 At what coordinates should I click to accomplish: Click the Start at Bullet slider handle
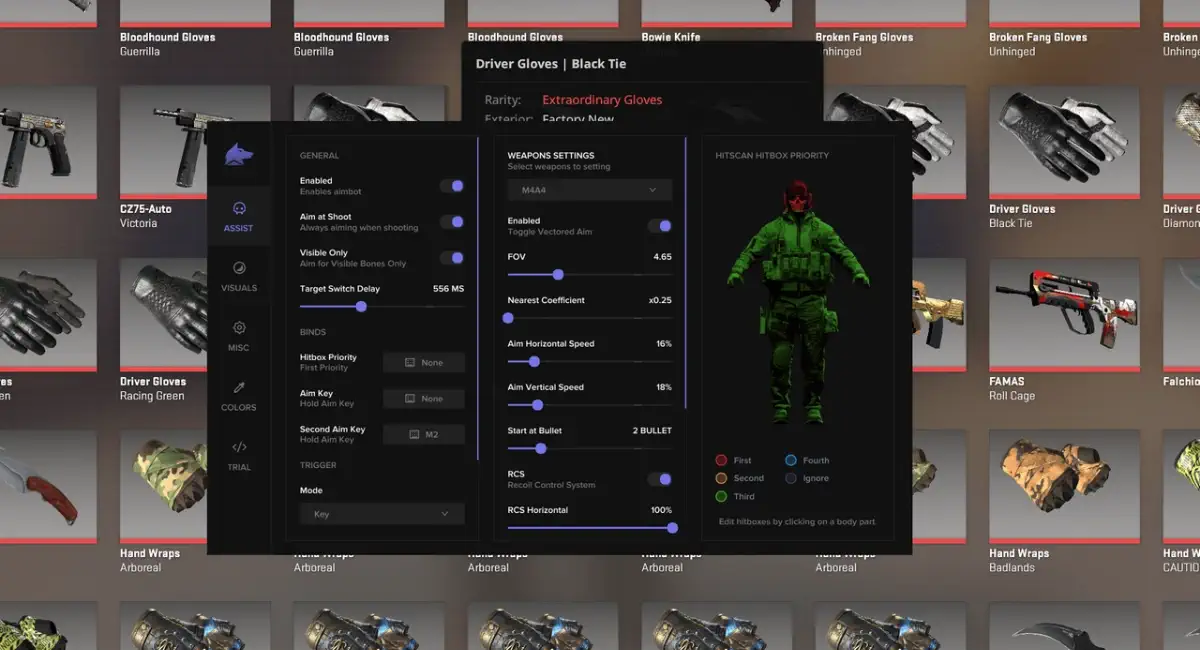[x=541, y=449]
